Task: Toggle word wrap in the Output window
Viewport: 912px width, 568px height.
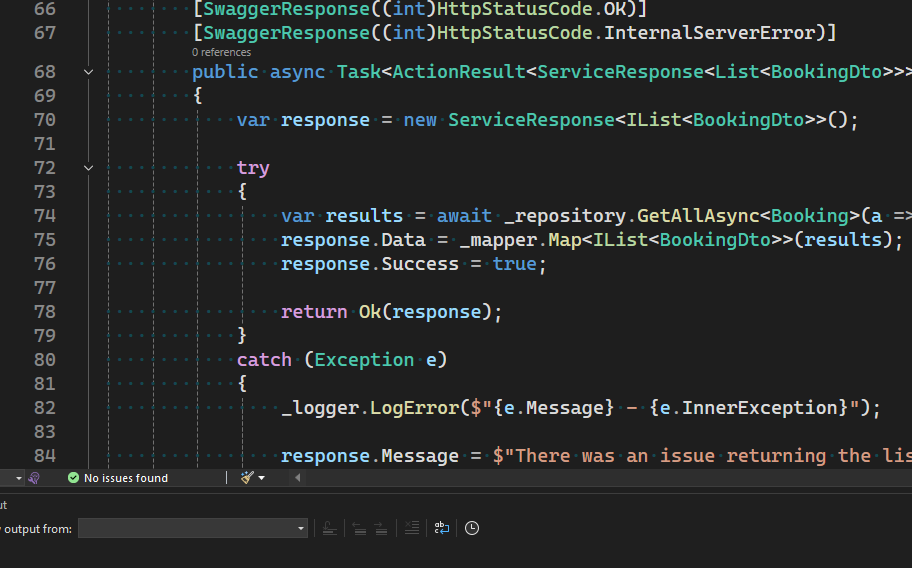Action: pos(442,528)
